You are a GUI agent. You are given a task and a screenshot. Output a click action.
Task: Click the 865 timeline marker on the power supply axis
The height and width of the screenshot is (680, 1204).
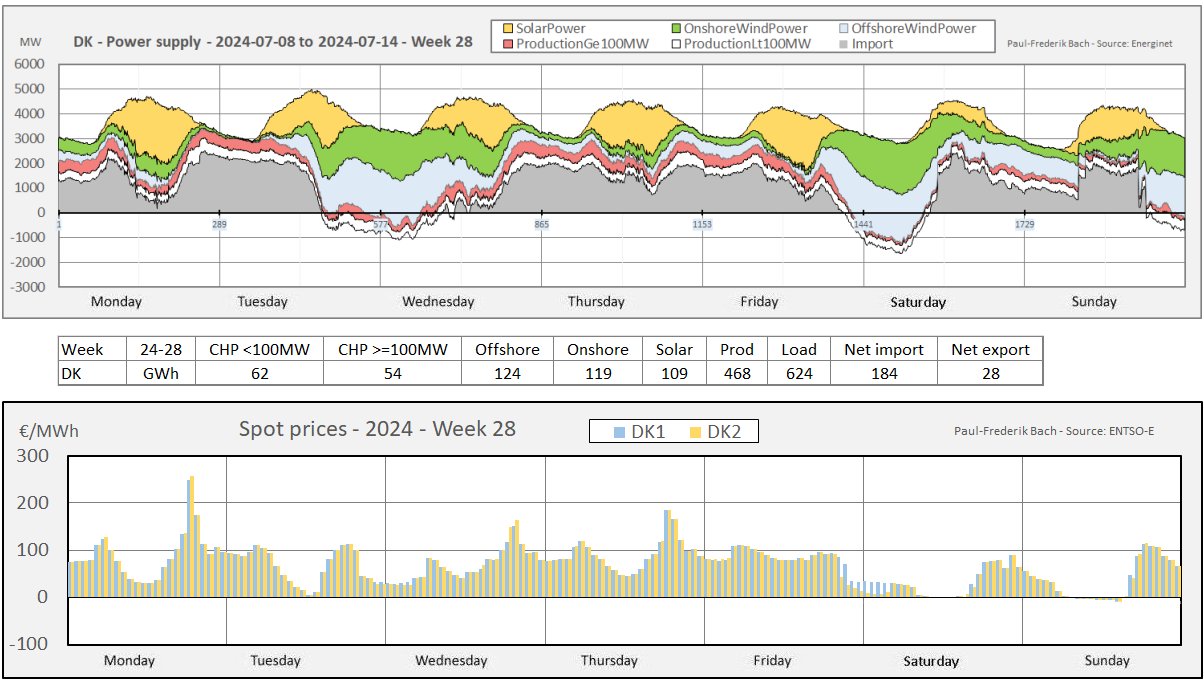click(x=541, y=225)
